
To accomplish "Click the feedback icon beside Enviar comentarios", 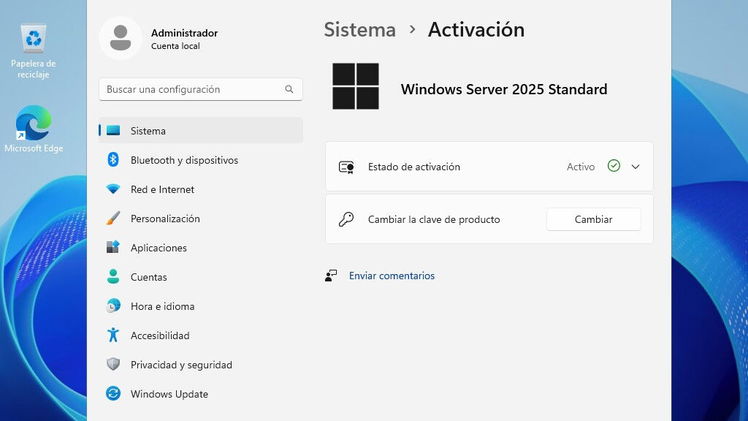I will [x=331, y=276].
